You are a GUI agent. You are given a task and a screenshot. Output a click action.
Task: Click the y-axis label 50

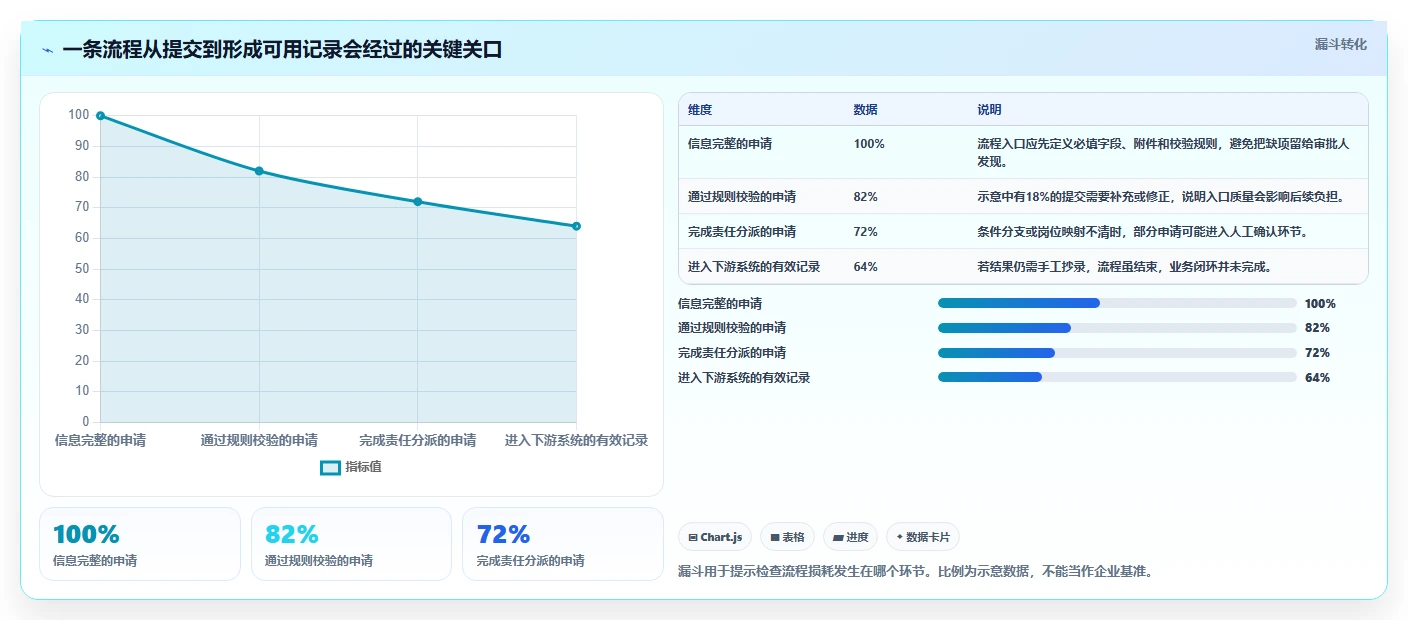[82, 269]
